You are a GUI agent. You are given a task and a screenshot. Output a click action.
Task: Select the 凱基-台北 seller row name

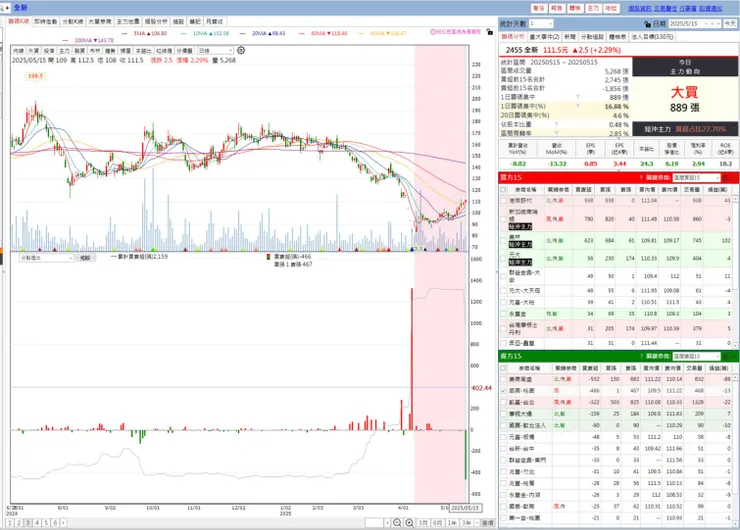521,402
